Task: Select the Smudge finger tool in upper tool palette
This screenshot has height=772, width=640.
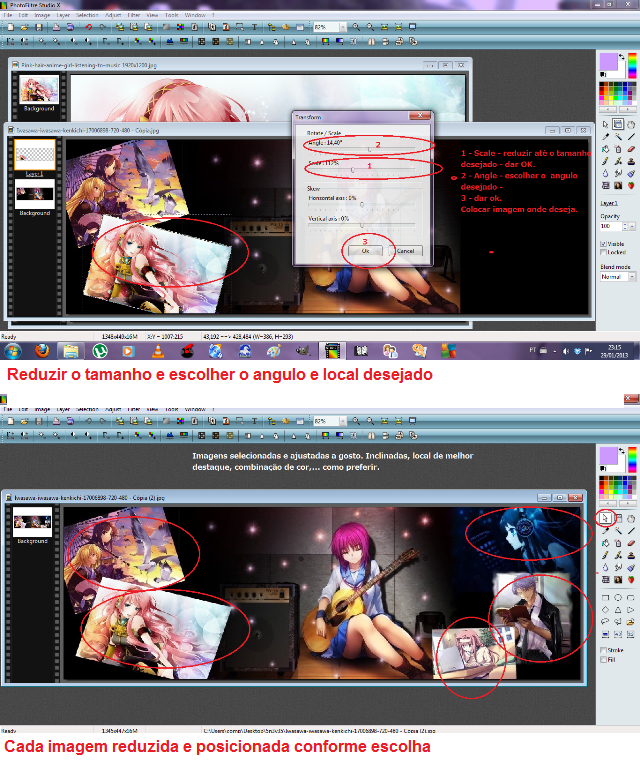Action: 618,173
